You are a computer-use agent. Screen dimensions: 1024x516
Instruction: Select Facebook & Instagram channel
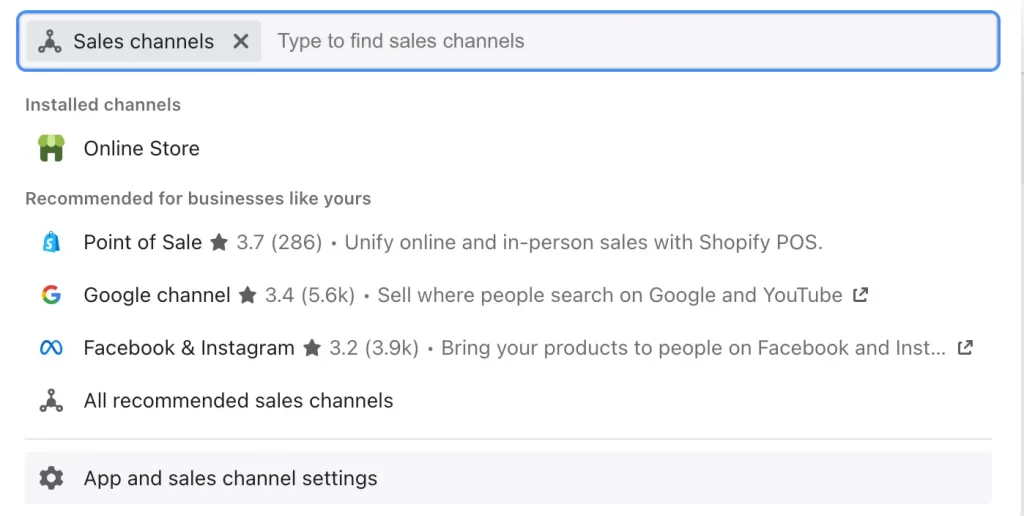coord(508,348)
